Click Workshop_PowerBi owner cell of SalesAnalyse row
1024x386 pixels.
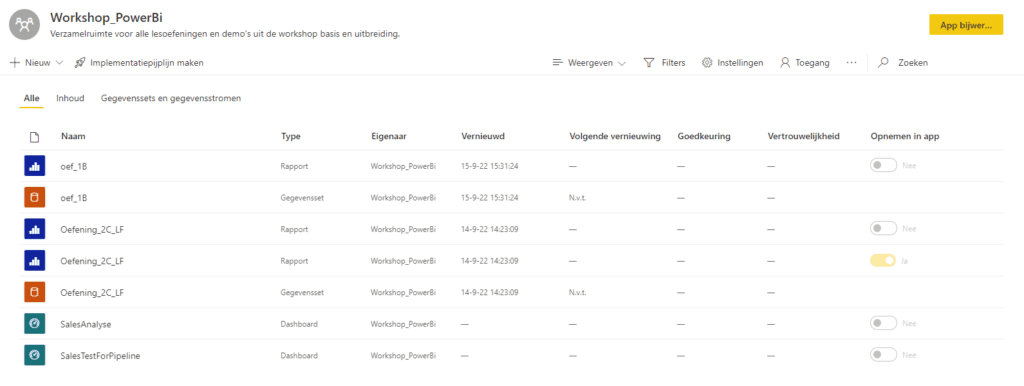[403, 323]
